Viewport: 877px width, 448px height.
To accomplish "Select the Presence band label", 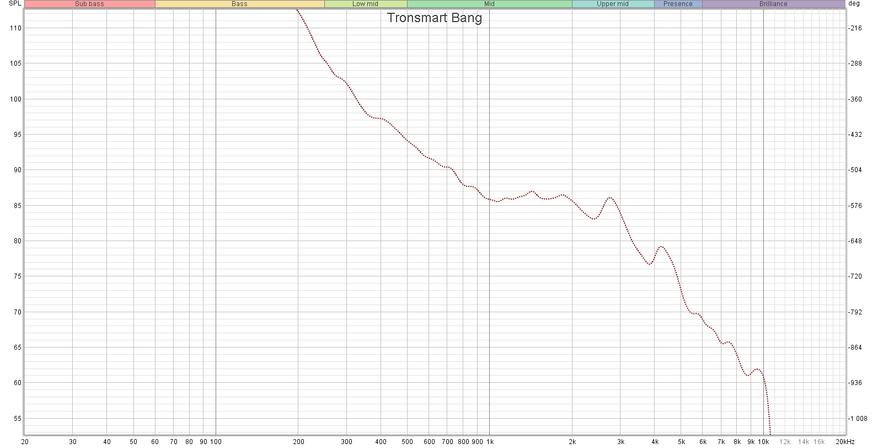I will tap(678, 4).
